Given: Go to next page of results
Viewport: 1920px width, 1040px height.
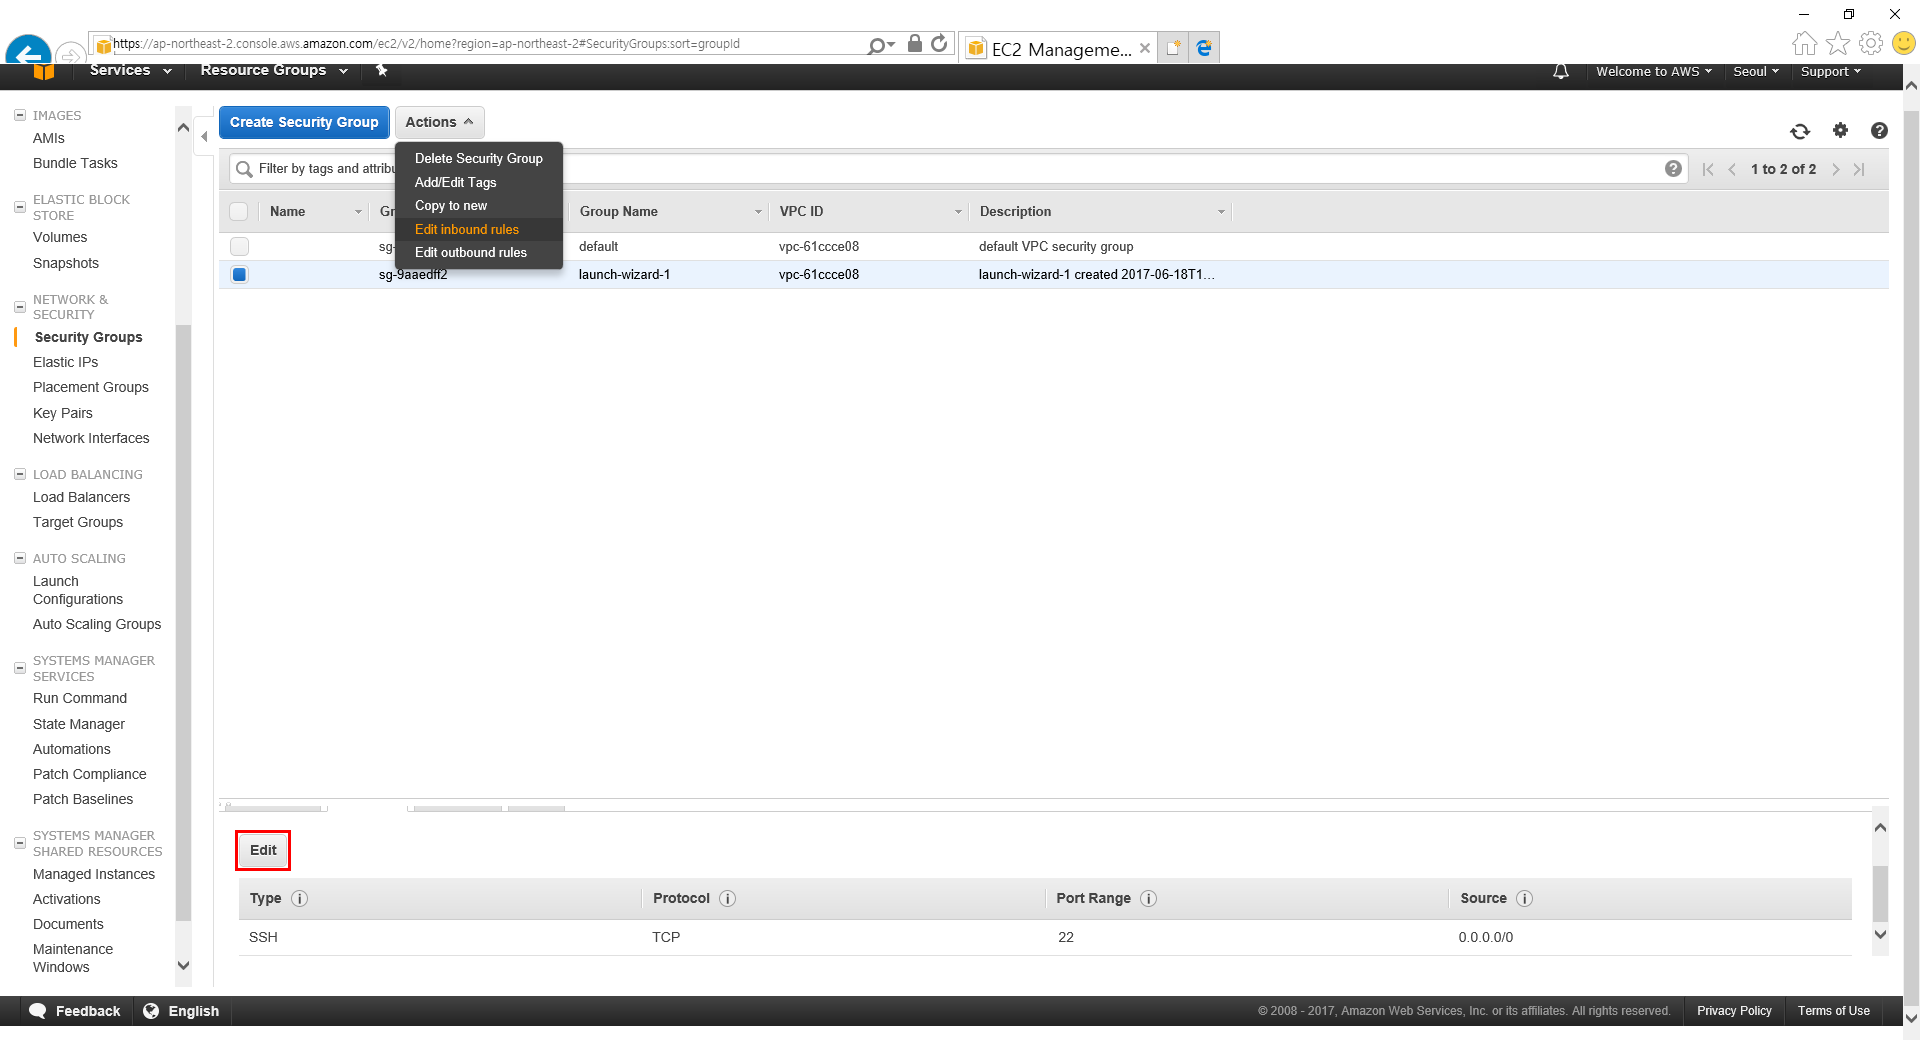Looking at the screenshot, I should (1836, 169).
